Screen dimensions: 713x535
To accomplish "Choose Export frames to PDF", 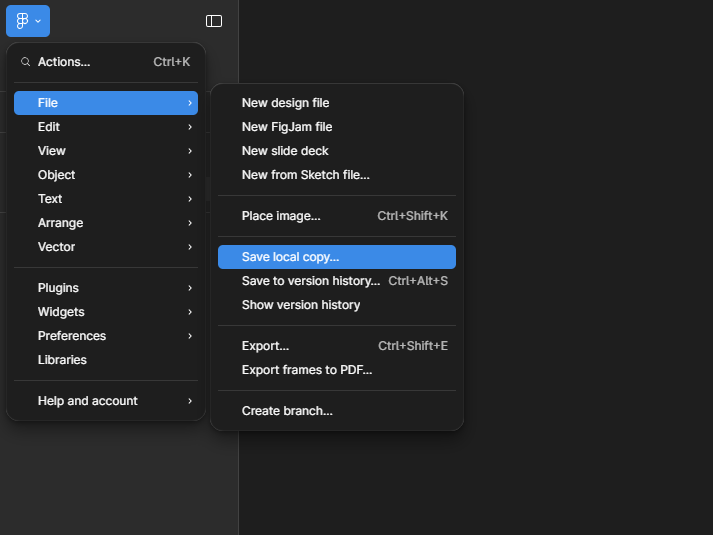I will pos(337,370).
